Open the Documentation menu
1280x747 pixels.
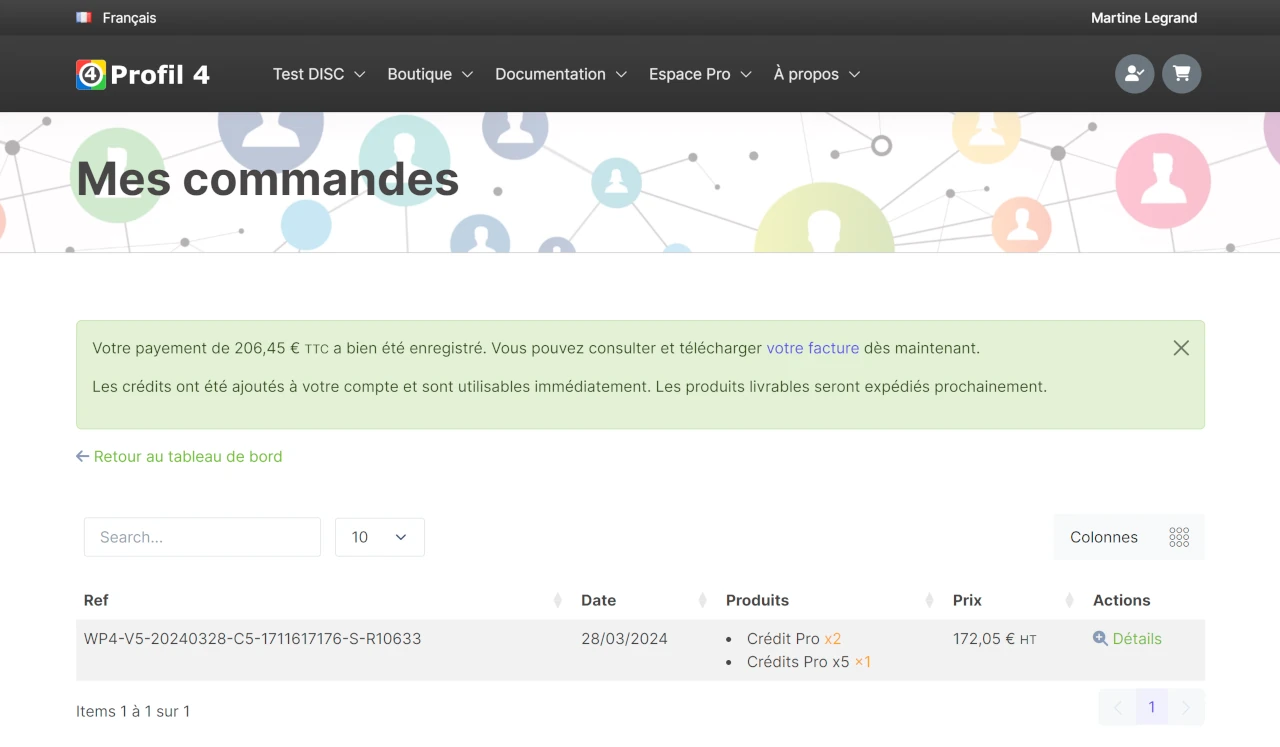561,74
